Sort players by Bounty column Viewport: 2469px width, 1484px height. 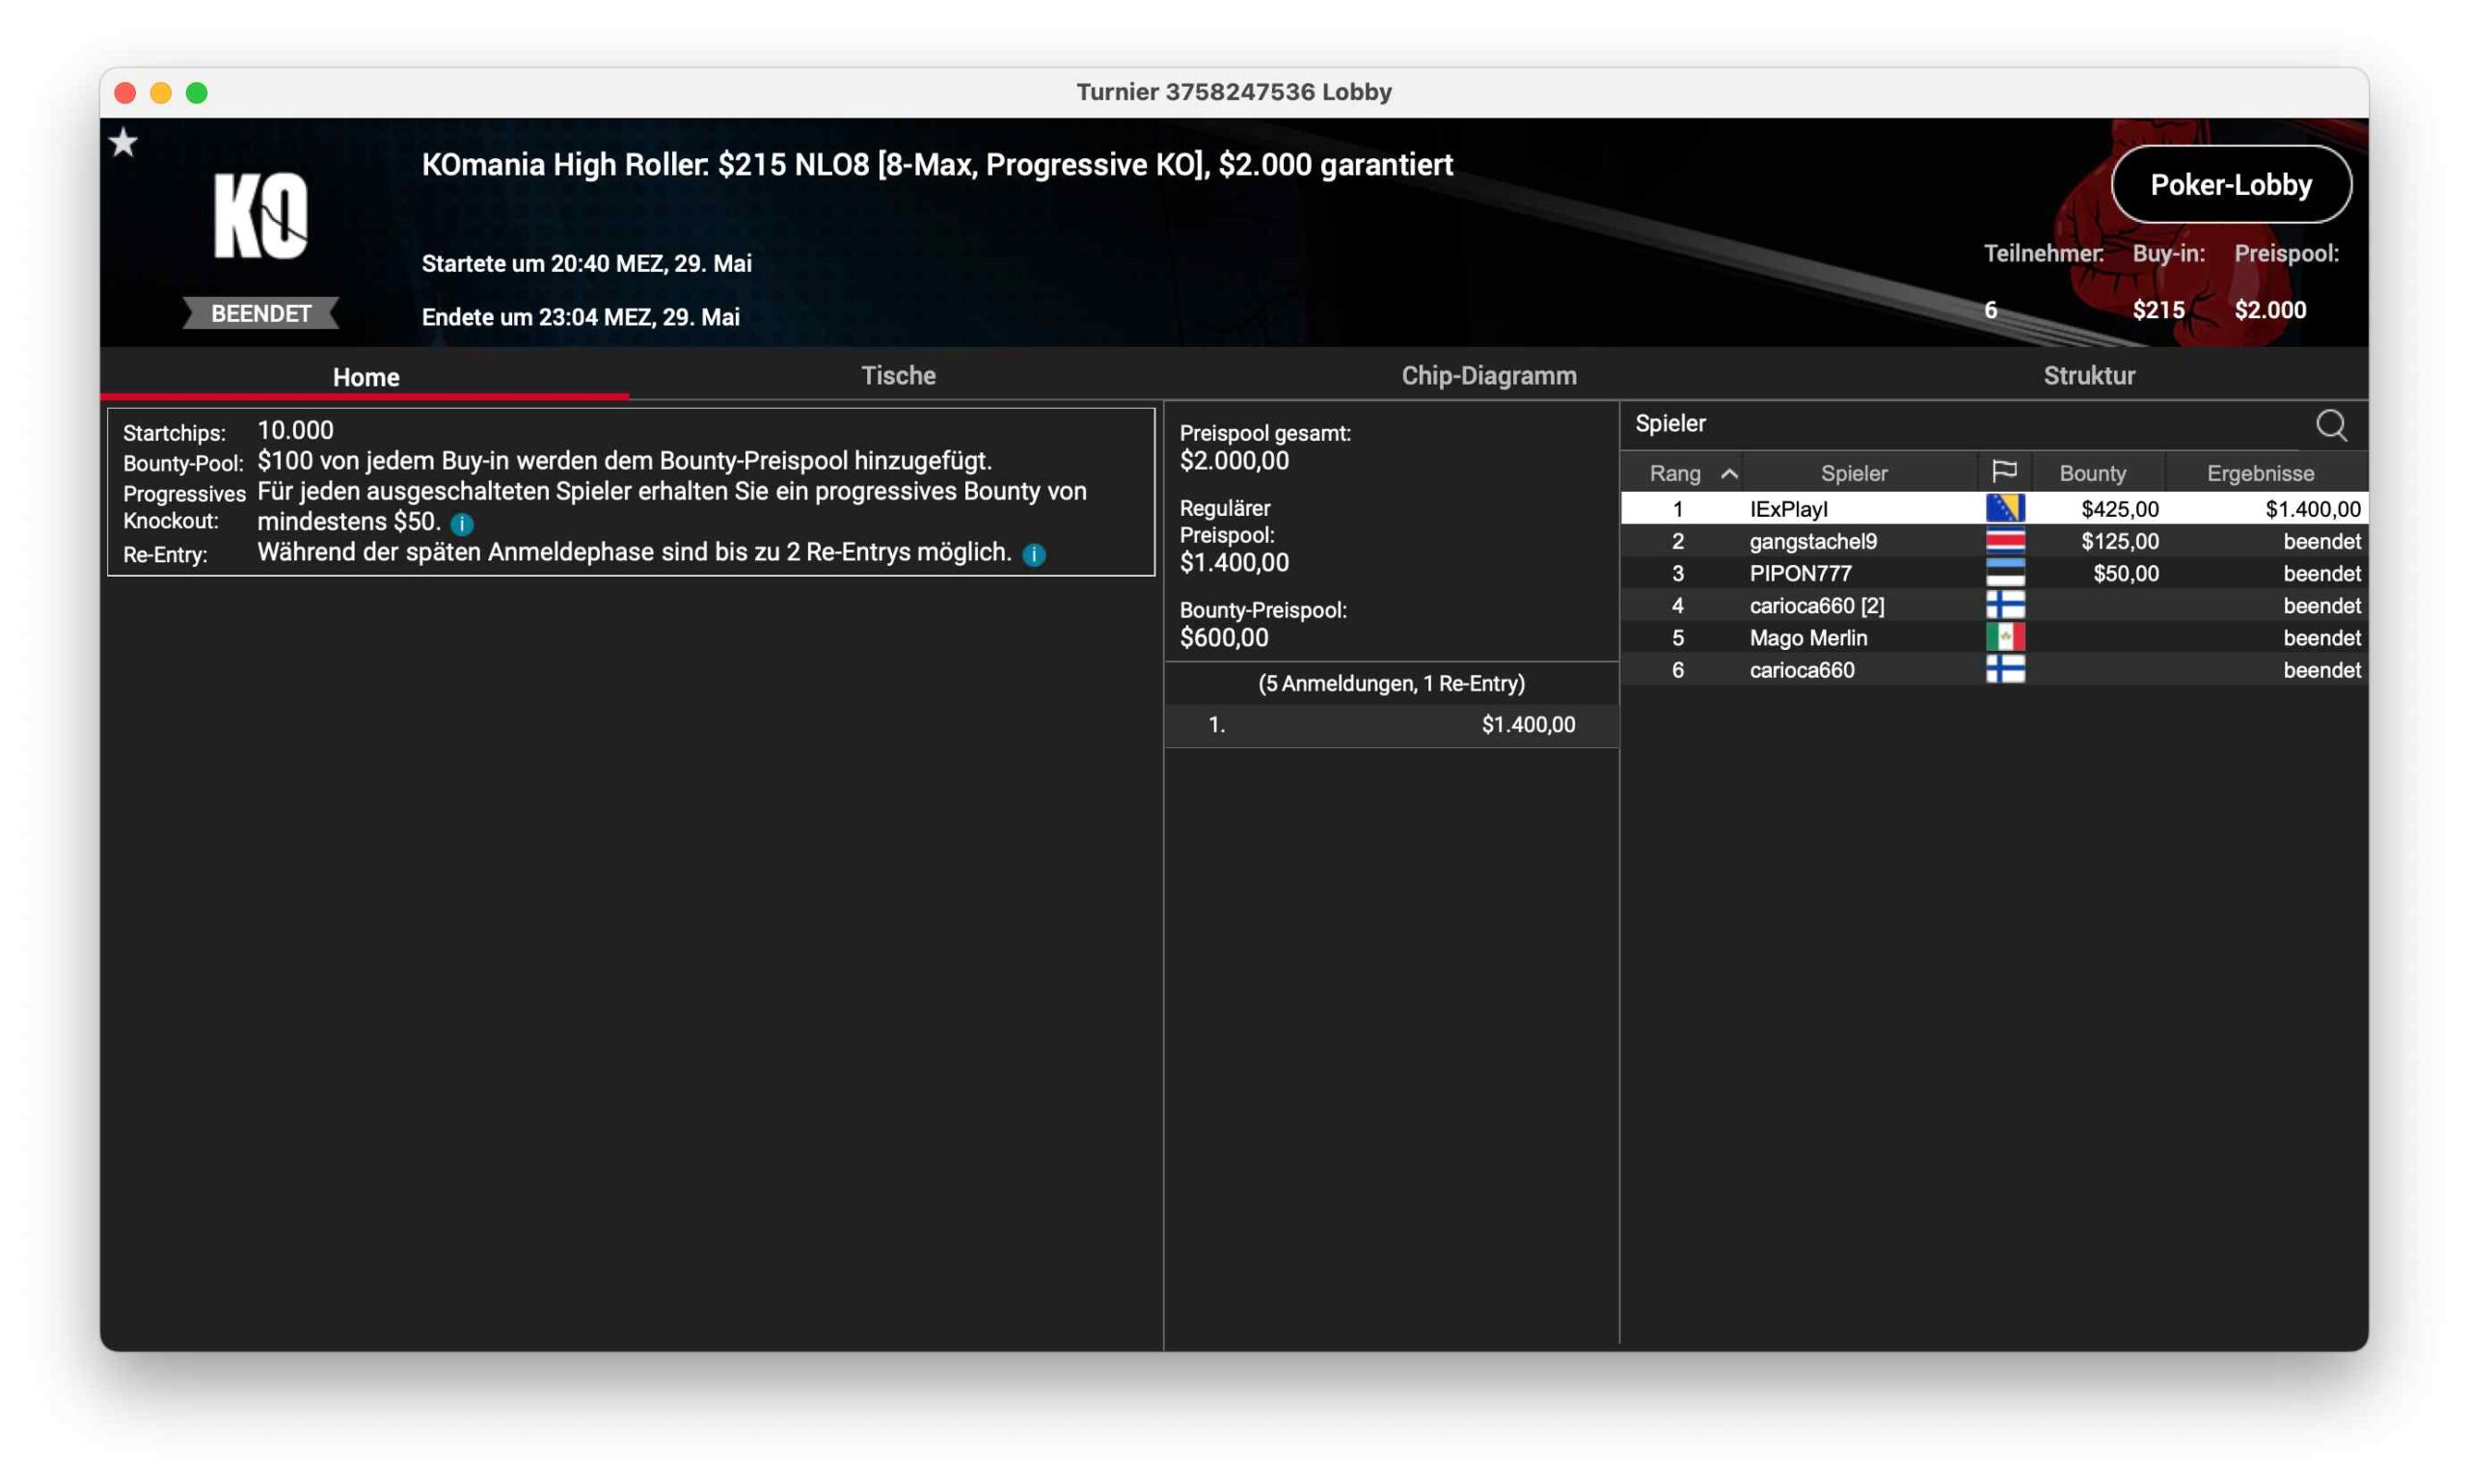(x=2092, y=473)
